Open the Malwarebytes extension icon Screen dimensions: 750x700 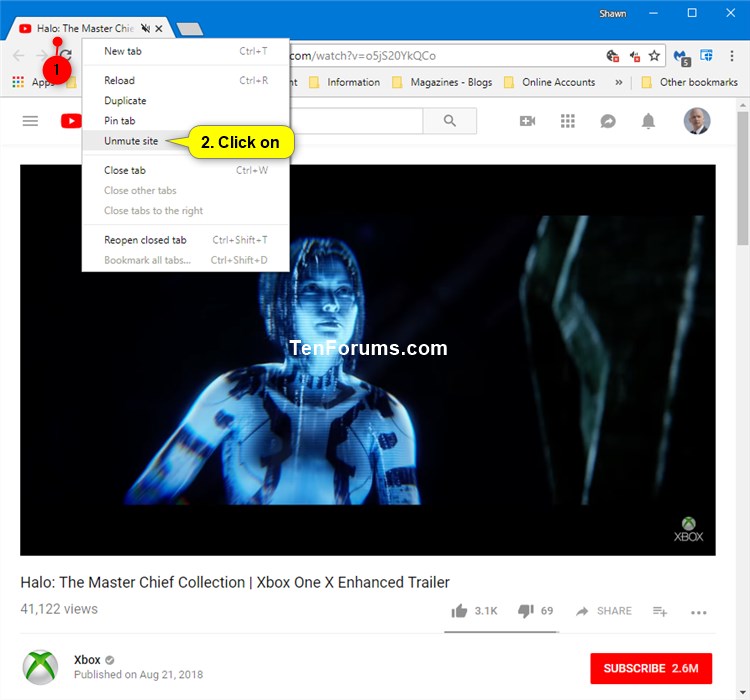point(682,57)
